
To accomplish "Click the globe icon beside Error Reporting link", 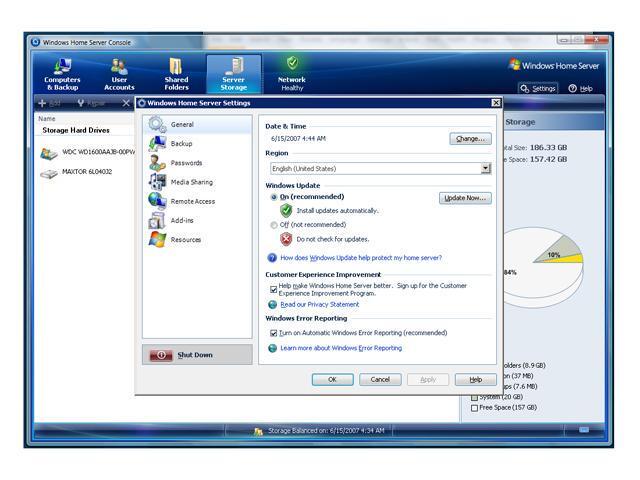I will (x=272, y=348).
